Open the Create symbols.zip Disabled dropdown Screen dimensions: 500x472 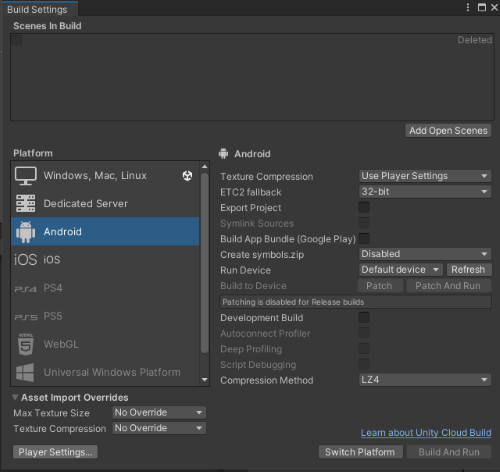tap(425, 254)
